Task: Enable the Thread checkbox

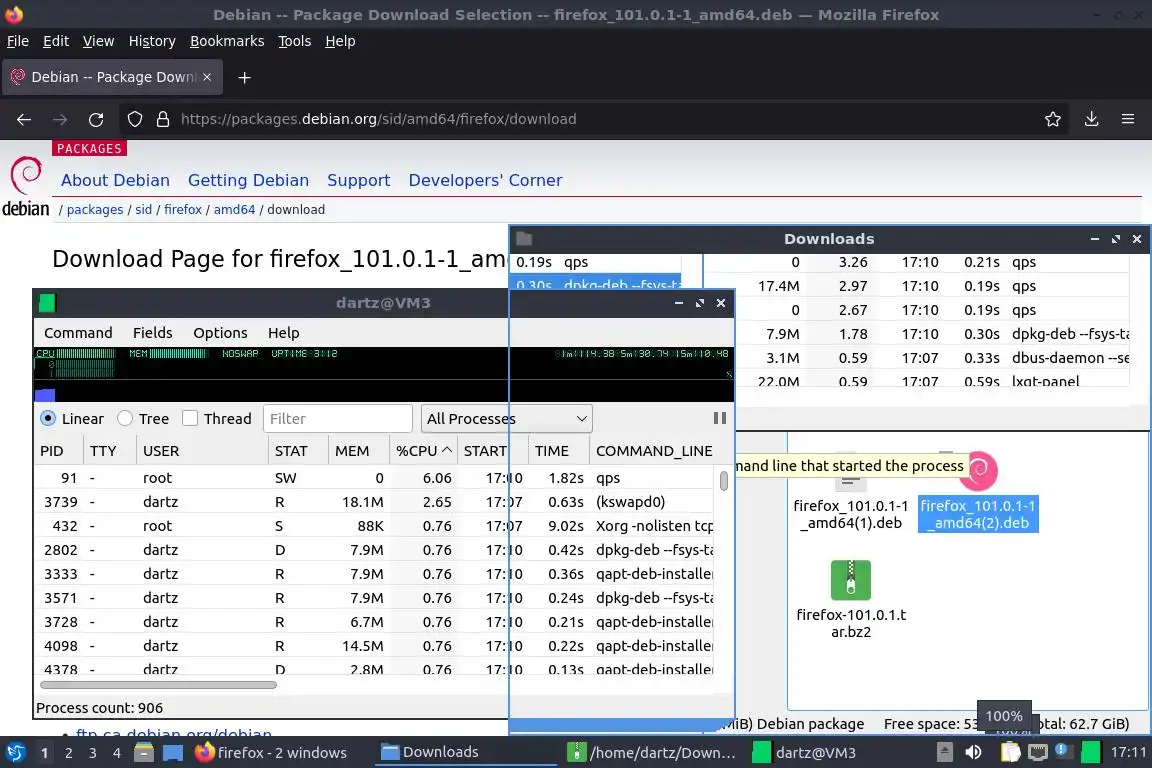Action: point(190,418)
